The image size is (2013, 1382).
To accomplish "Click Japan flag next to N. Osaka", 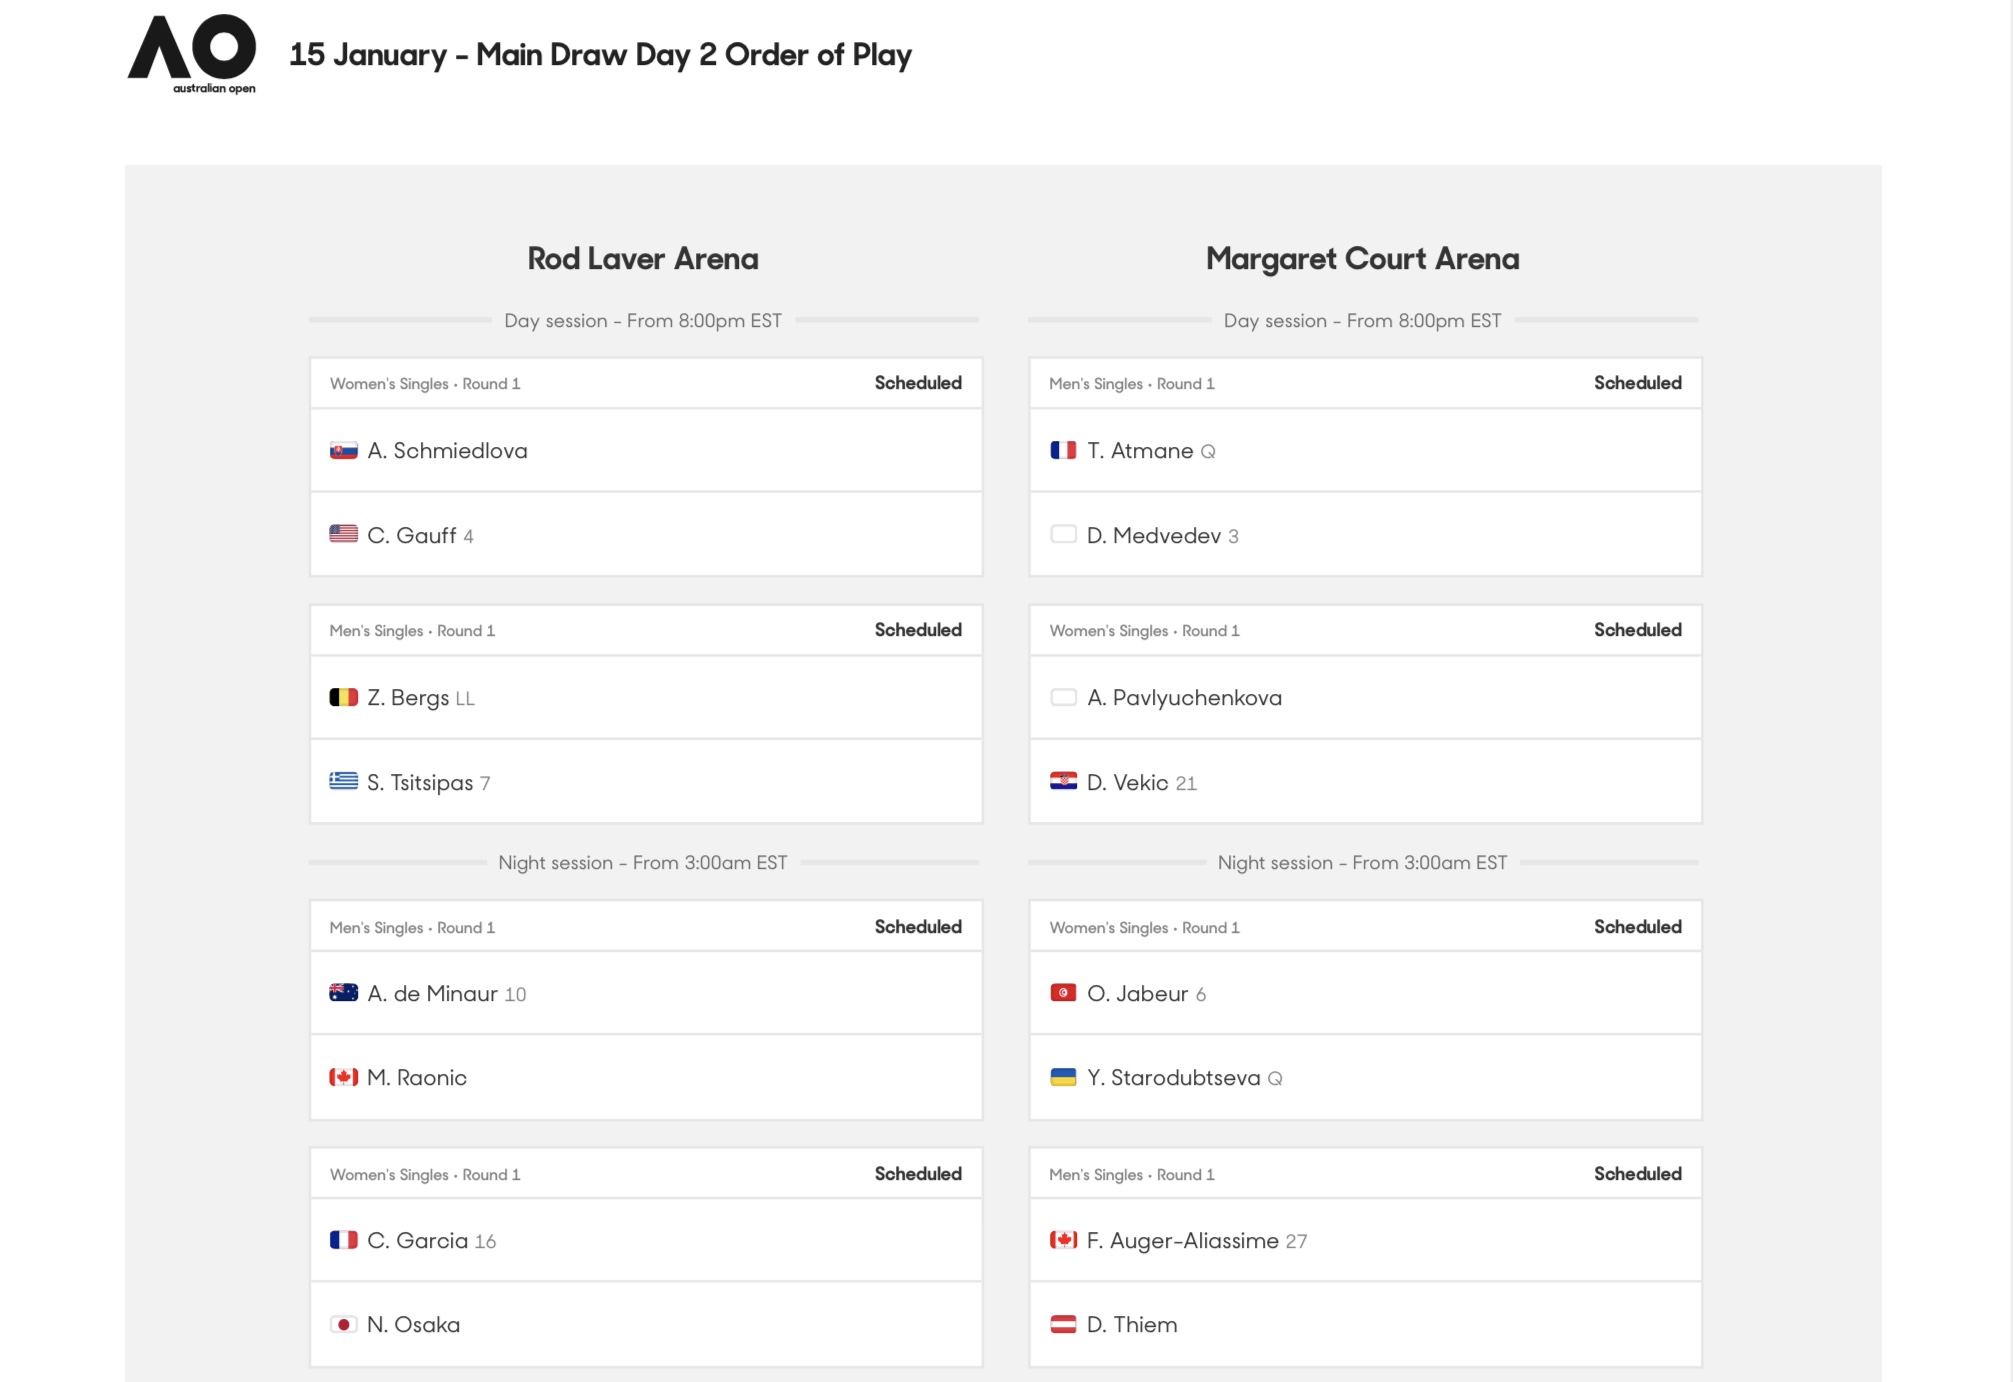I will coord(344,1324).
